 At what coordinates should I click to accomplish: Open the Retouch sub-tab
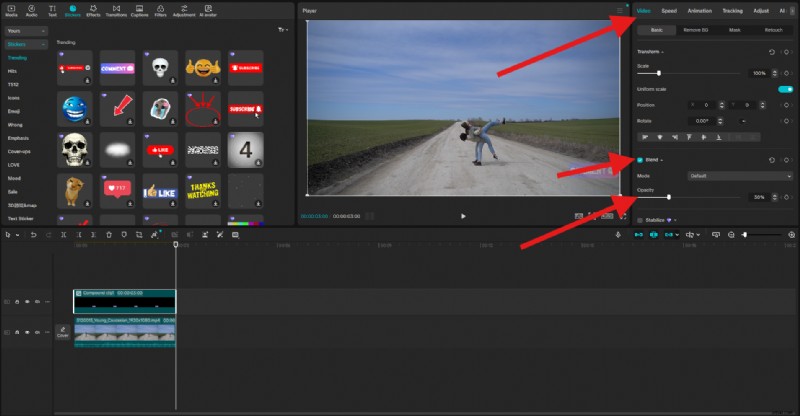point(773,30)
